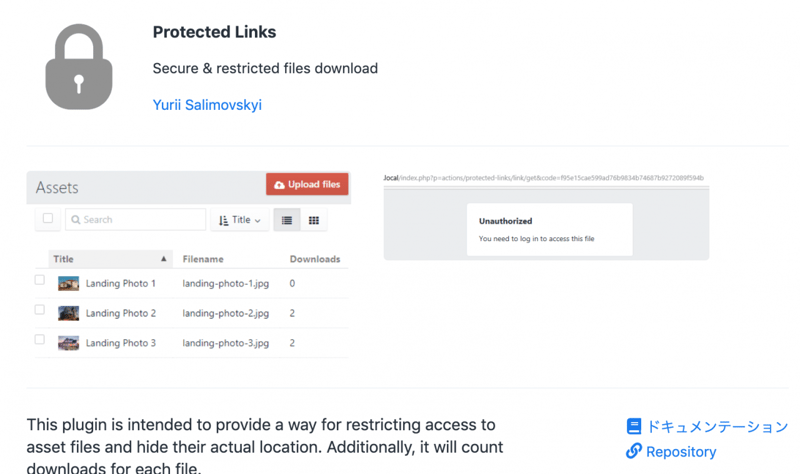Select the Landing Photo 3 row checkbox
This screenshot has height=474, width=800.
(x=40, y=340)
